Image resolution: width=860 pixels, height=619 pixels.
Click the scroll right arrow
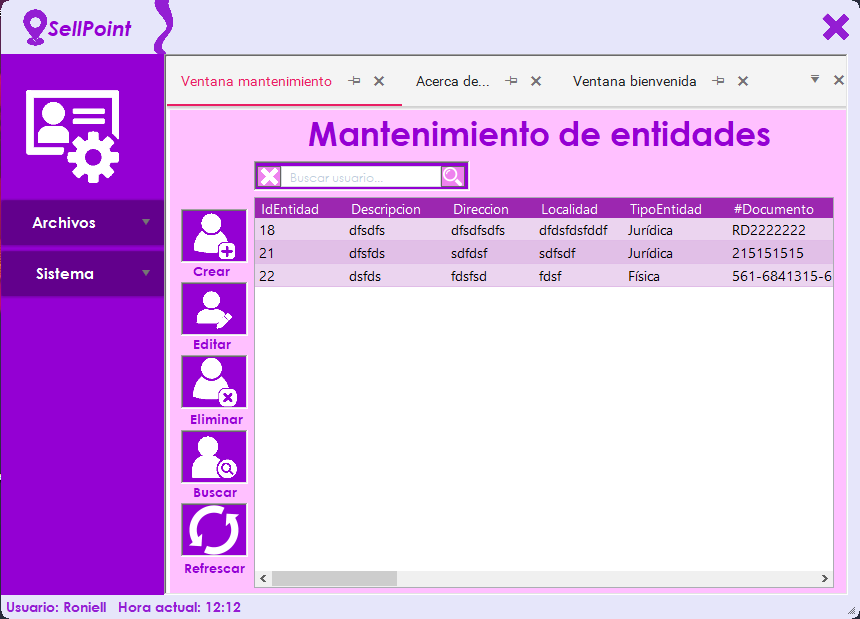[824, 578]
